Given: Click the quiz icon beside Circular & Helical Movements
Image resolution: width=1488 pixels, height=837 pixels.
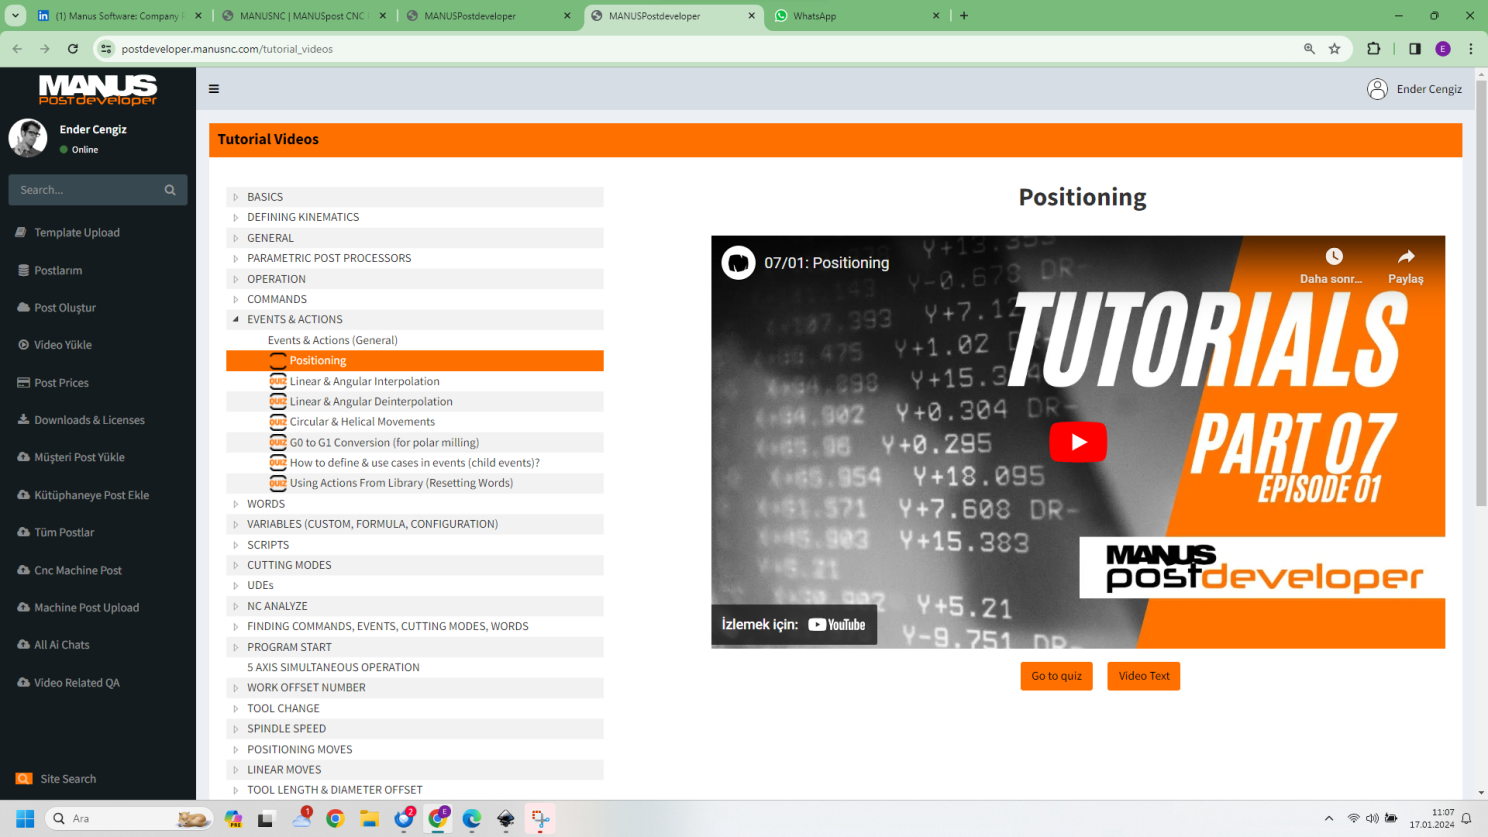Looking at the screenshot, I should (278, 422).
